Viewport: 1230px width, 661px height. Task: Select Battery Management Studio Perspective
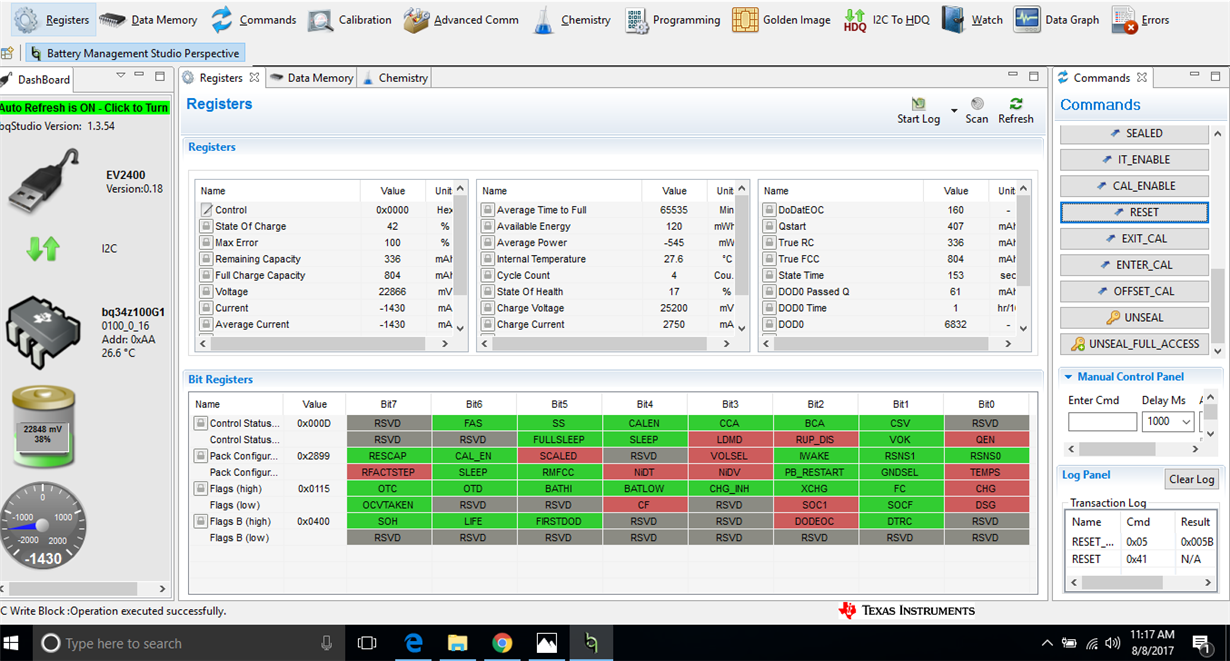(134, 53)
